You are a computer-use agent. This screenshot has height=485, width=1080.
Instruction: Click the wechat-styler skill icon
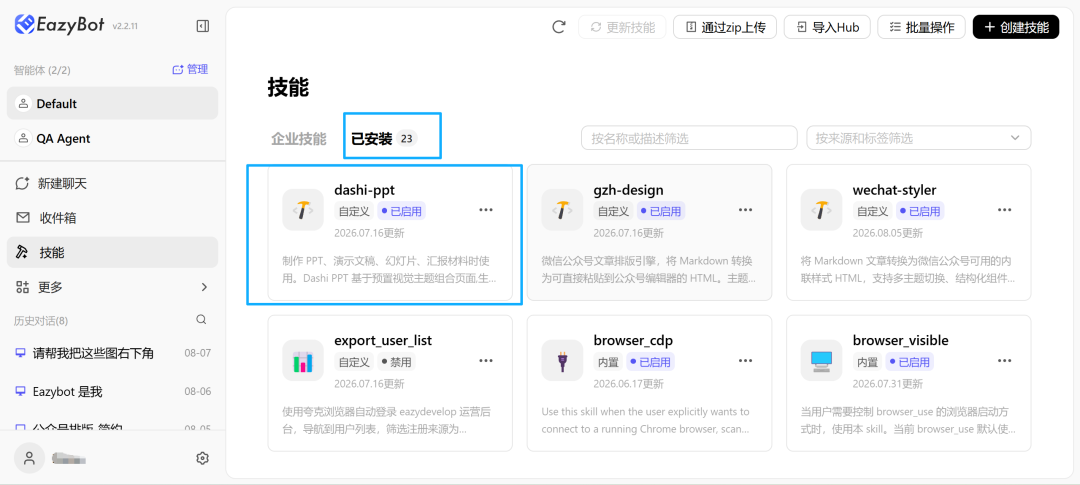pos(821,209)
